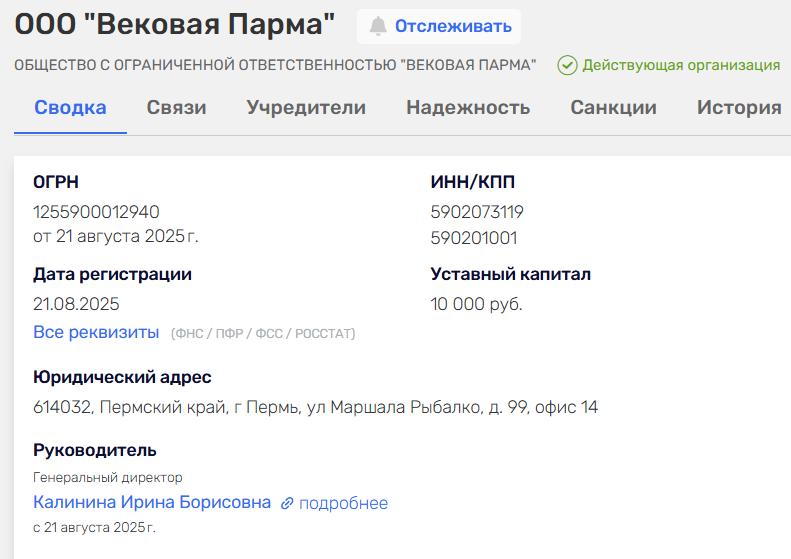Switch to the История tab
Screen dimensions: 791x559
point(739,108)
